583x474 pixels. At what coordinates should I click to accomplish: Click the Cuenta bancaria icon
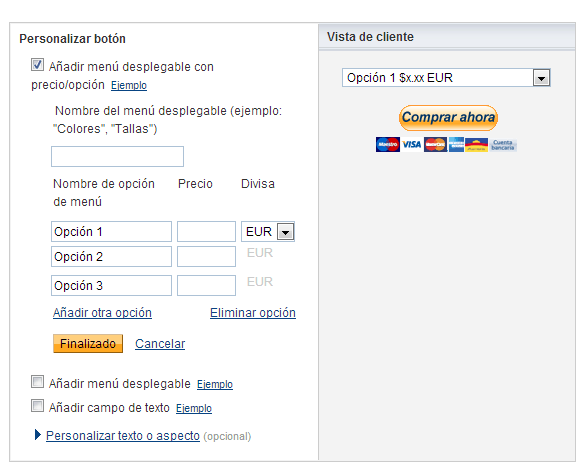(503, 145)
